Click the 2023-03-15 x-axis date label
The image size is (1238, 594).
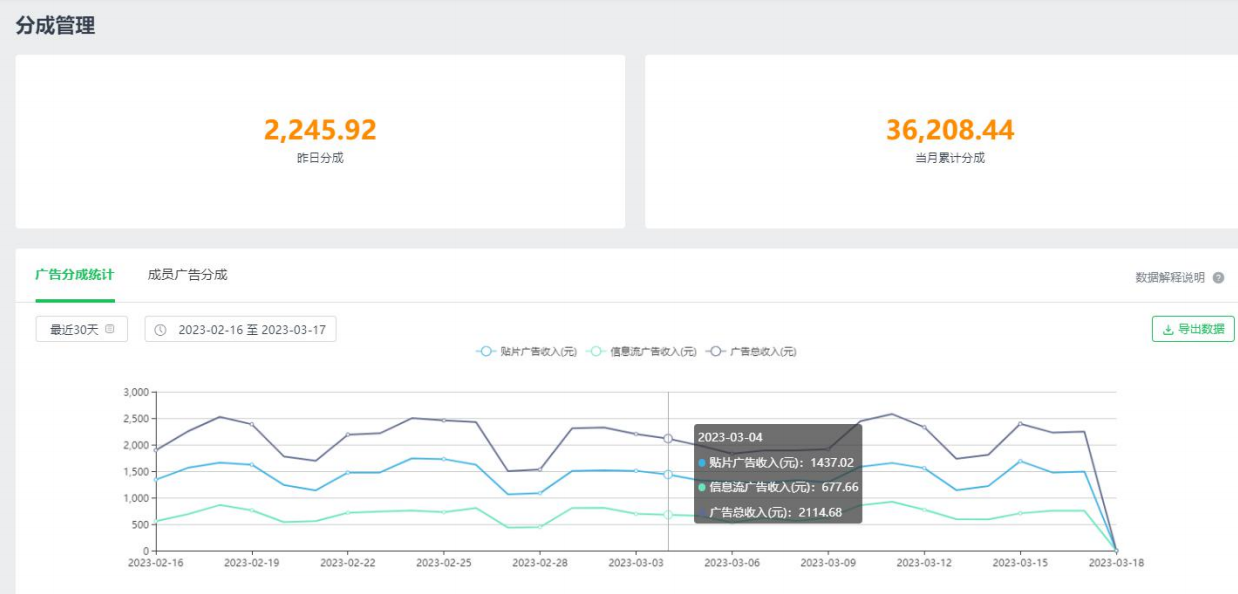[1020, 563]
